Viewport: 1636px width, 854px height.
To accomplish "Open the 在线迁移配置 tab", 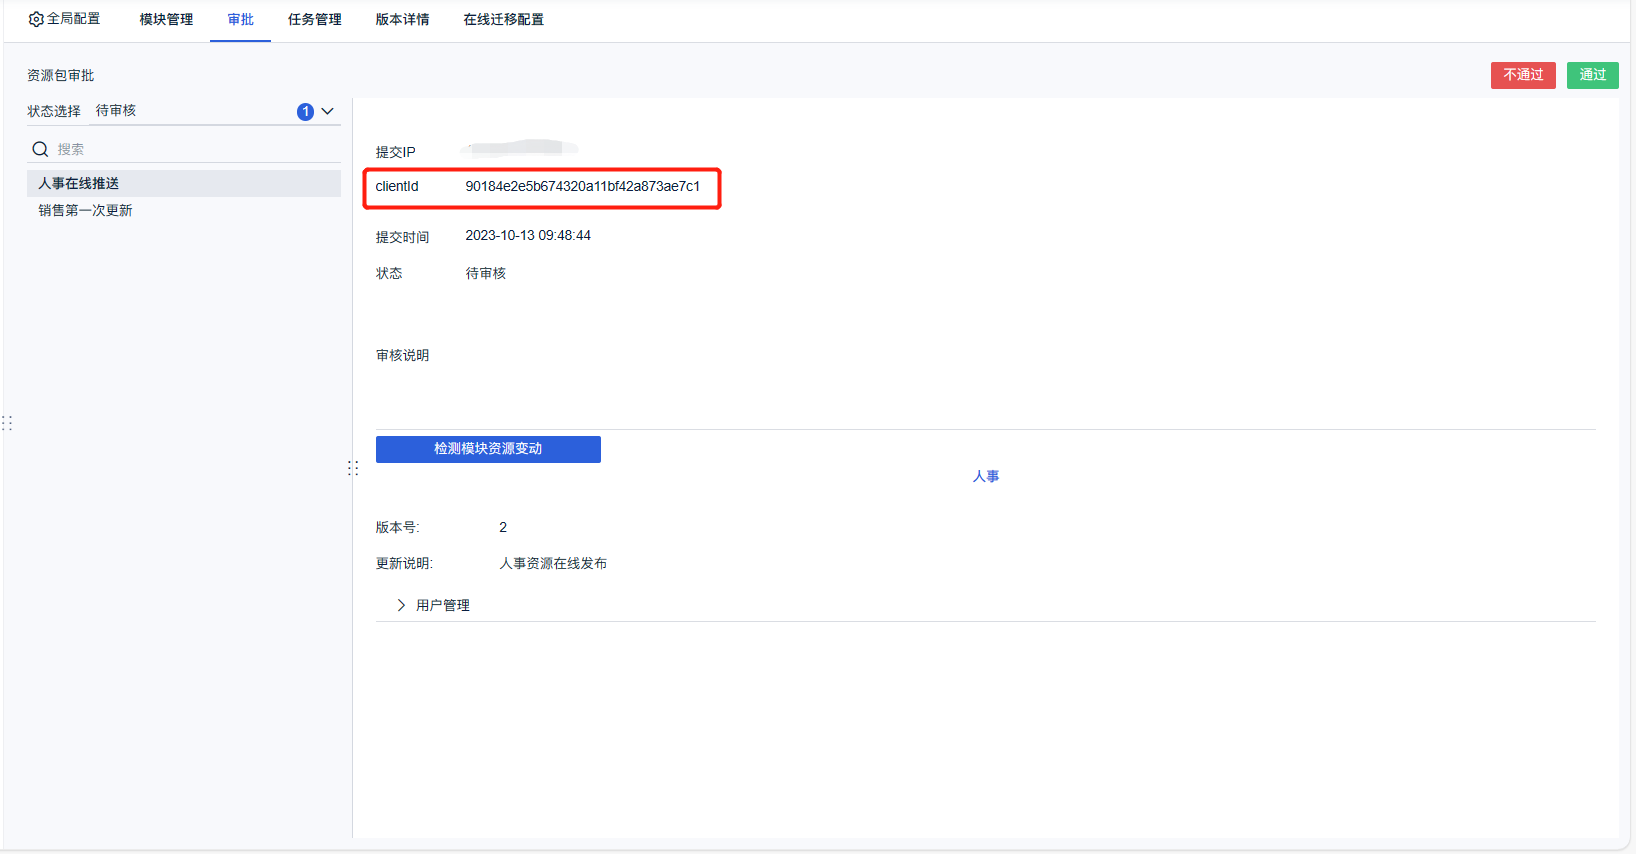I will (x=504, y=20).
